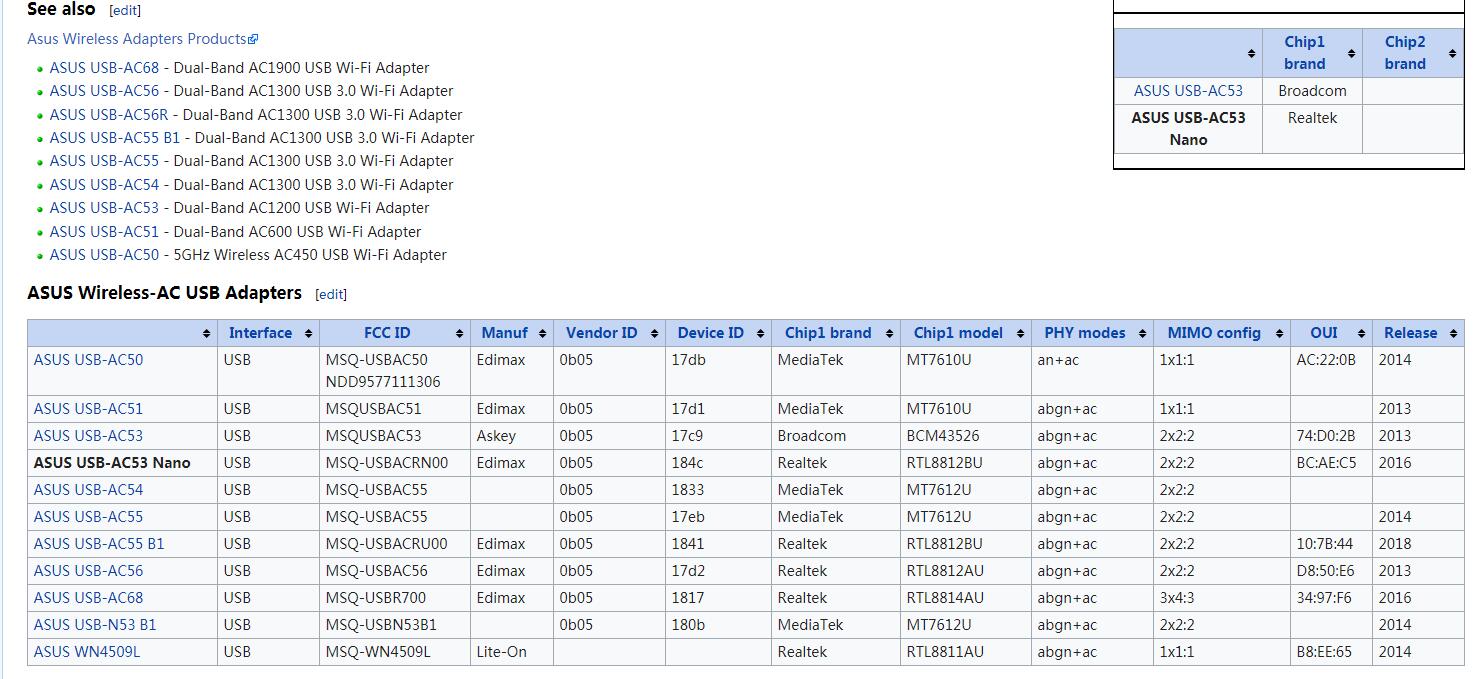Screen dimensions: 1474x679
Task: Open ASUS USB-AC55 link in main table
Action: [88, 517]
